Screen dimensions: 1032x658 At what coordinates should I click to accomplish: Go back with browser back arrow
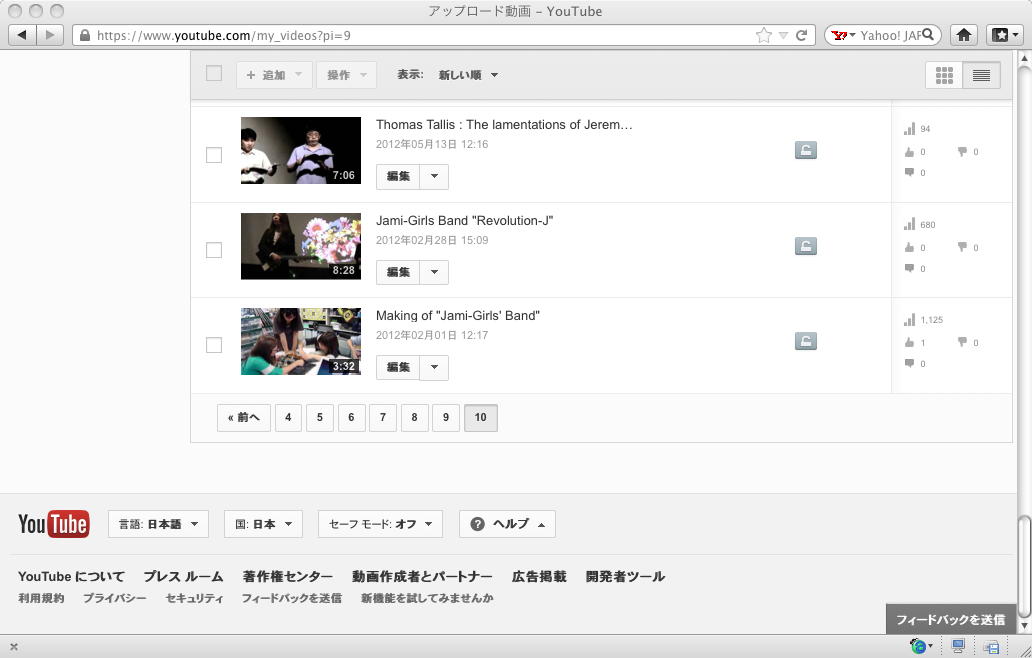[22, 35]
